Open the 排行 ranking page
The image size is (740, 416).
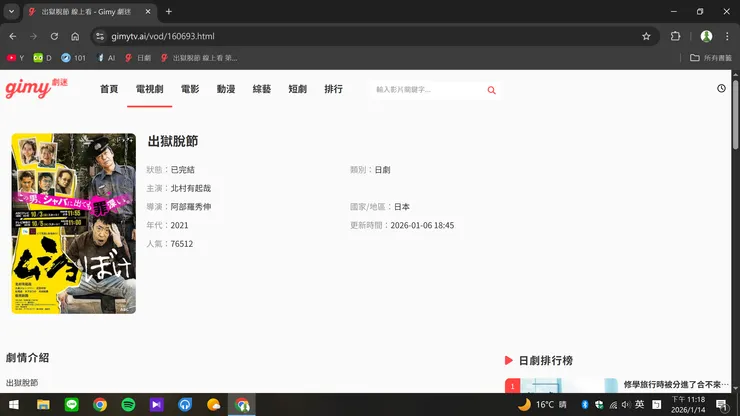pyautogui.click(x=333, y=89)
